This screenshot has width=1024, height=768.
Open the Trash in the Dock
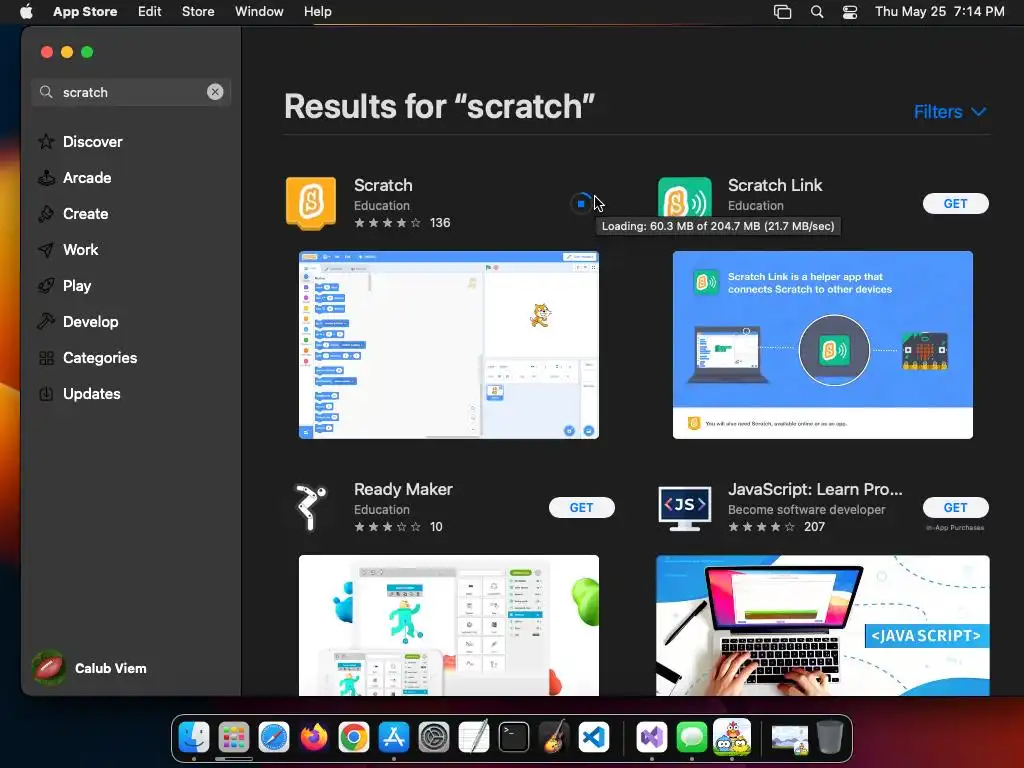[829, 737]
